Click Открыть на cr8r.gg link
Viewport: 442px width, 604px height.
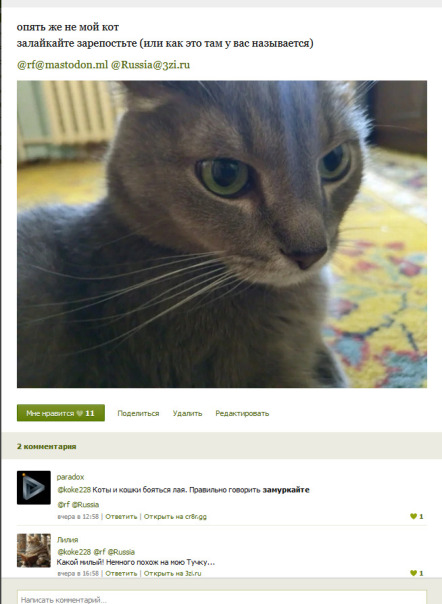(x=175, y=517)
